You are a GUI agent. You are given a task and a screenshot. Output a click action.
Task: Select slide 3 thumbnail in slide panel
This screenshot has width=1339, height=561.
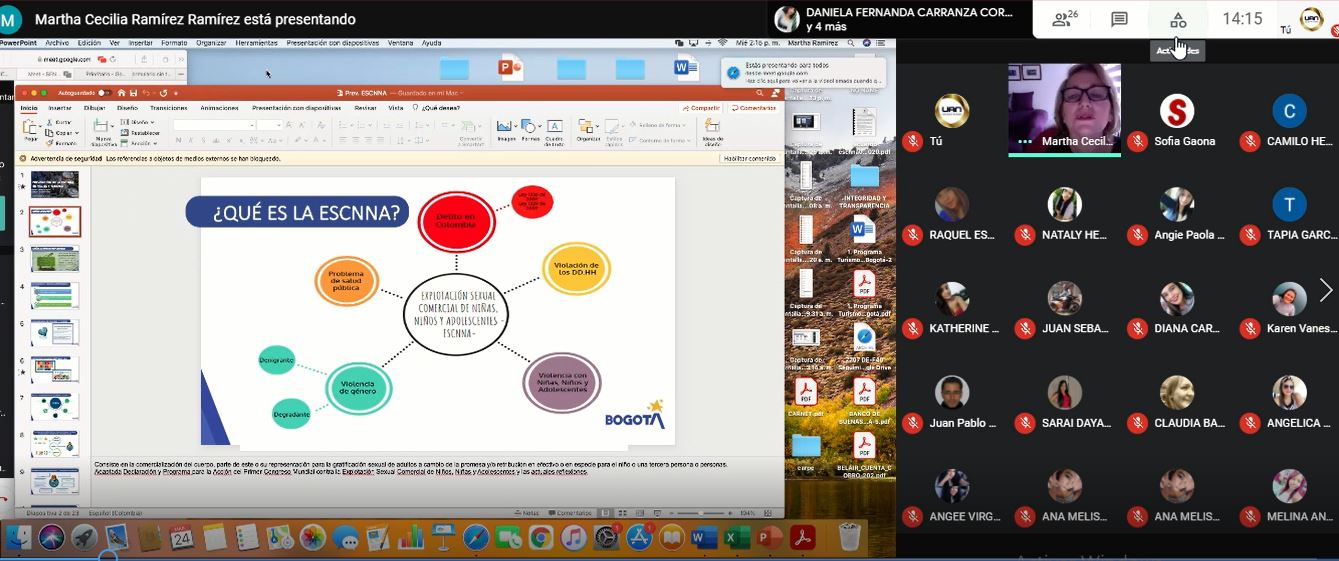pyautogui.click(x=55, y=258)
